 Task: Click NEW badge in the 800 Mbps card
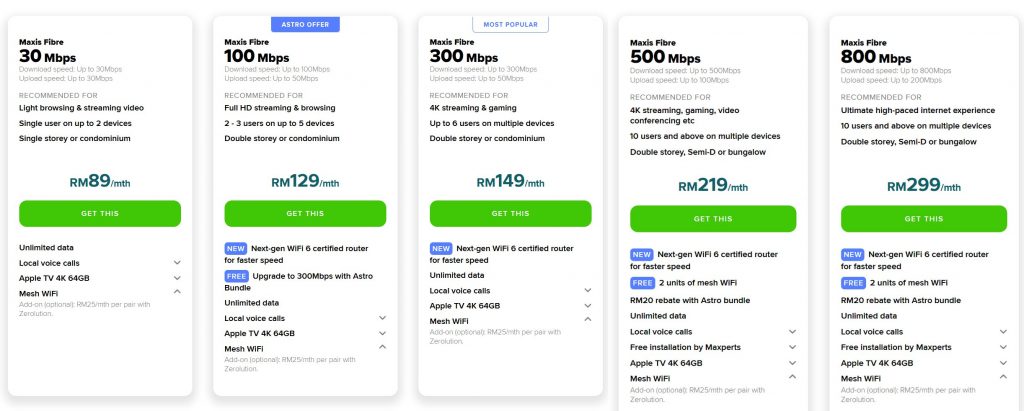[x=852, y=255]
